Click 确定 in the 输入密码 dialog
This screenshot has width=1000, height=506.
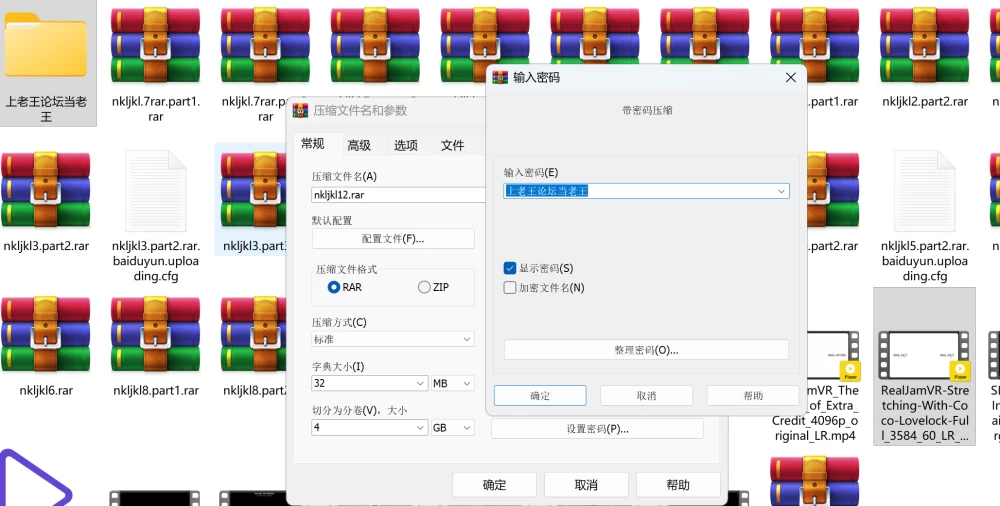(540, 396)
